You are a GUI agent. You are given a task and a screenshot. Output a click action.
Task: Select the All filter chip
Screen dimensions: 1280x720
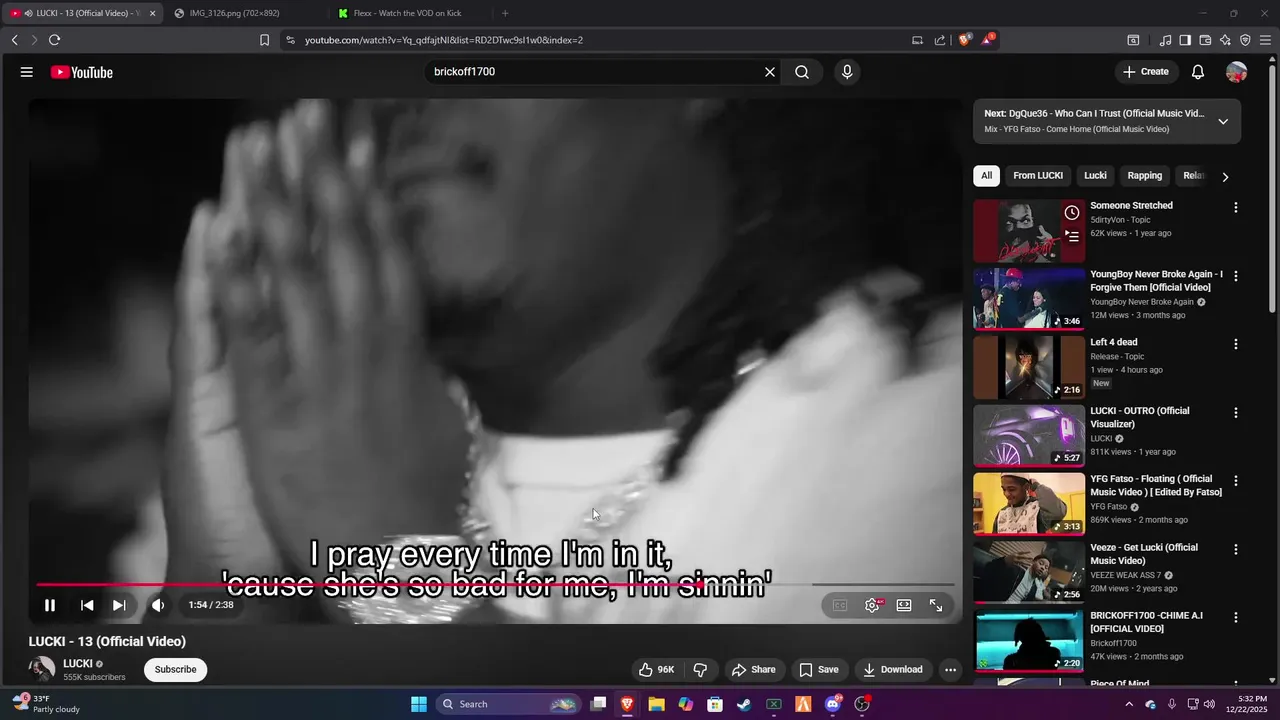point(986,176)
